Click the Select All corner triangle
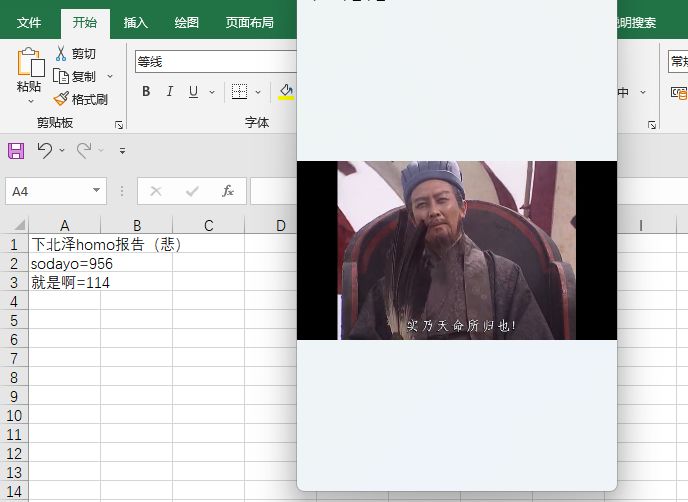The image size is (688, 502). click(x=19, y=226)
